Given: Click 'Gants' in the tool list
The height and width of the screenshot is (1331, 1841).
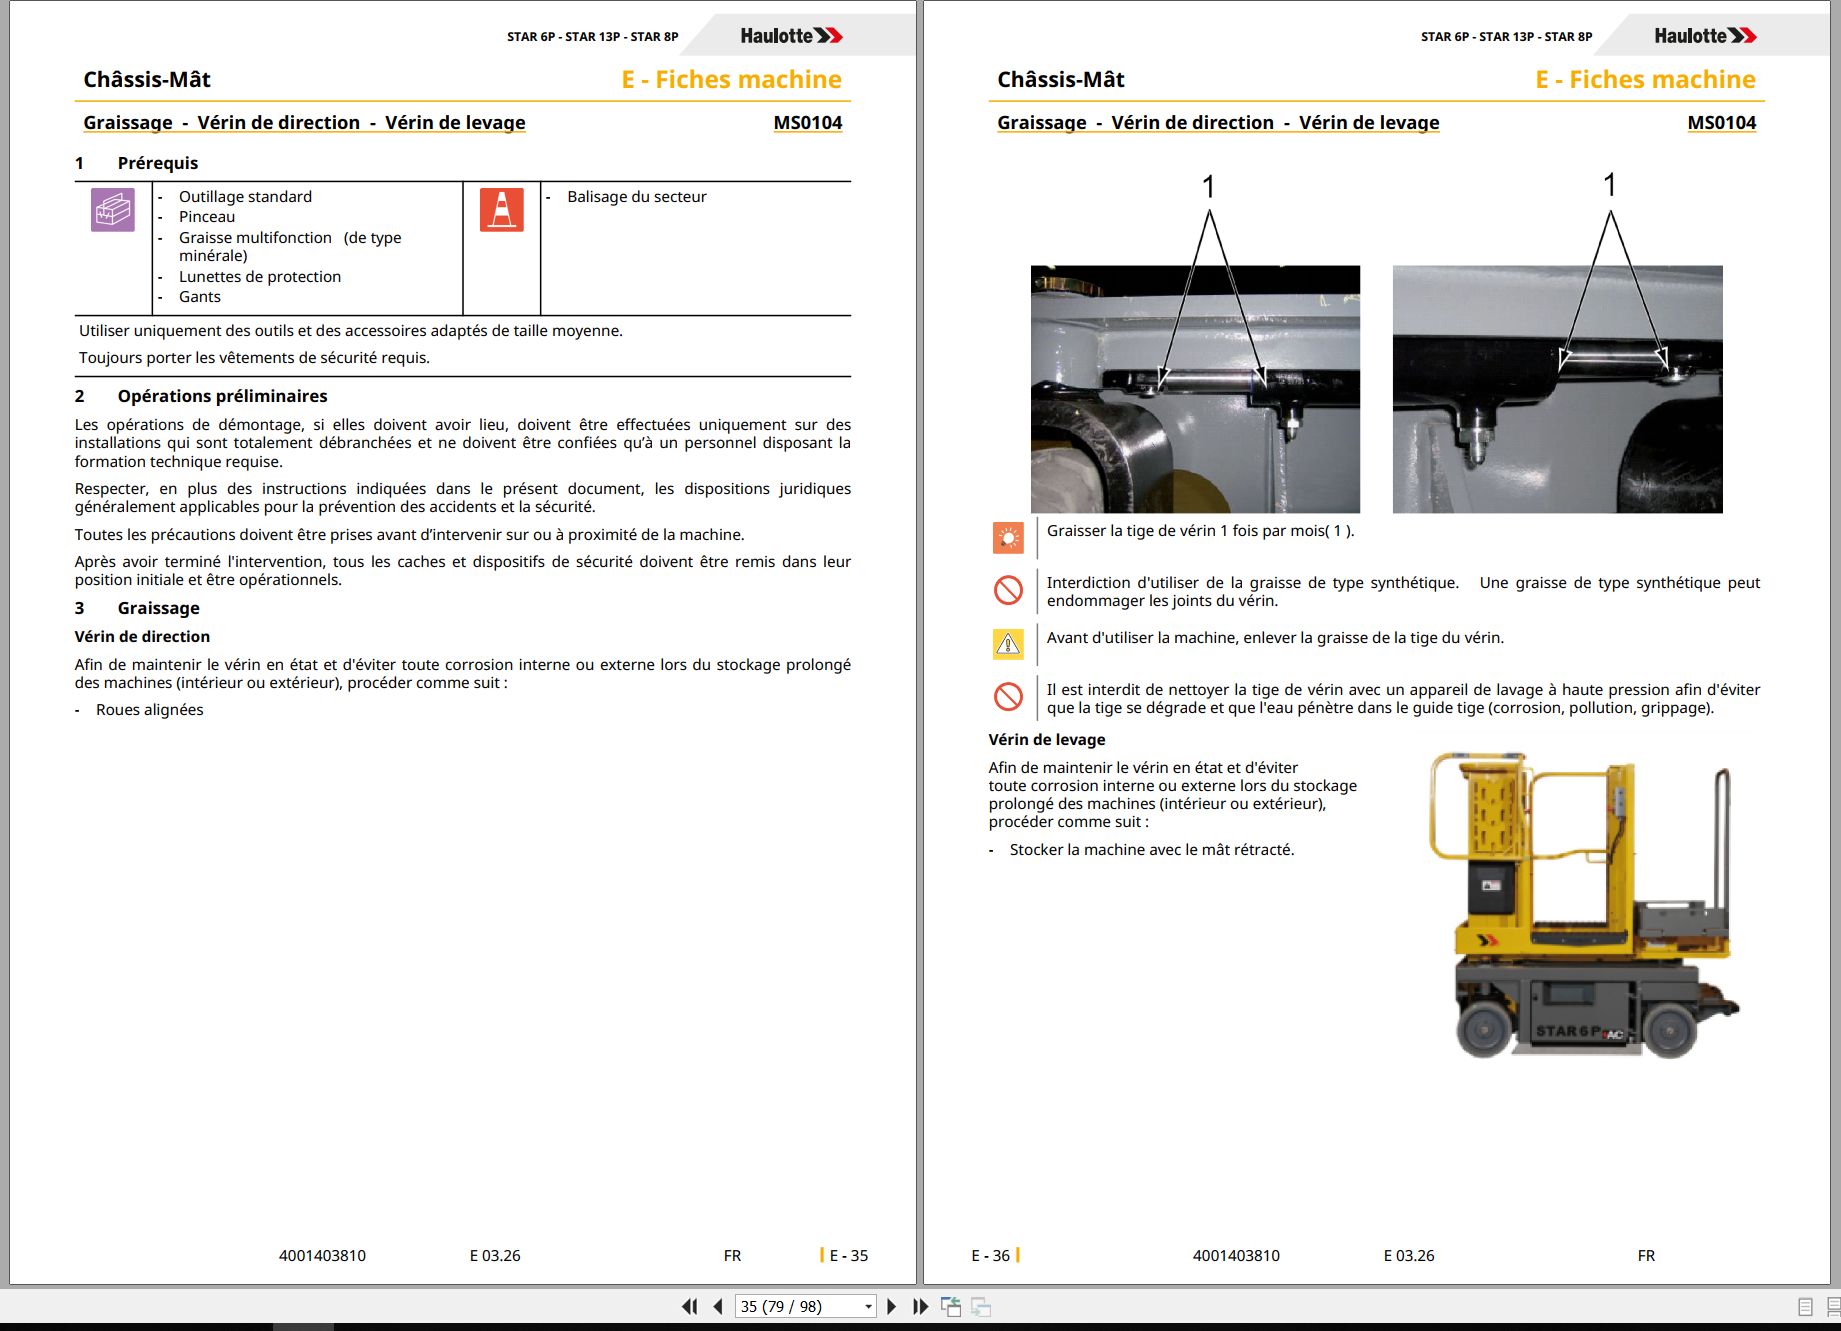Looking at the screenshot, I should pyautogui.click(x=200, y=297).
